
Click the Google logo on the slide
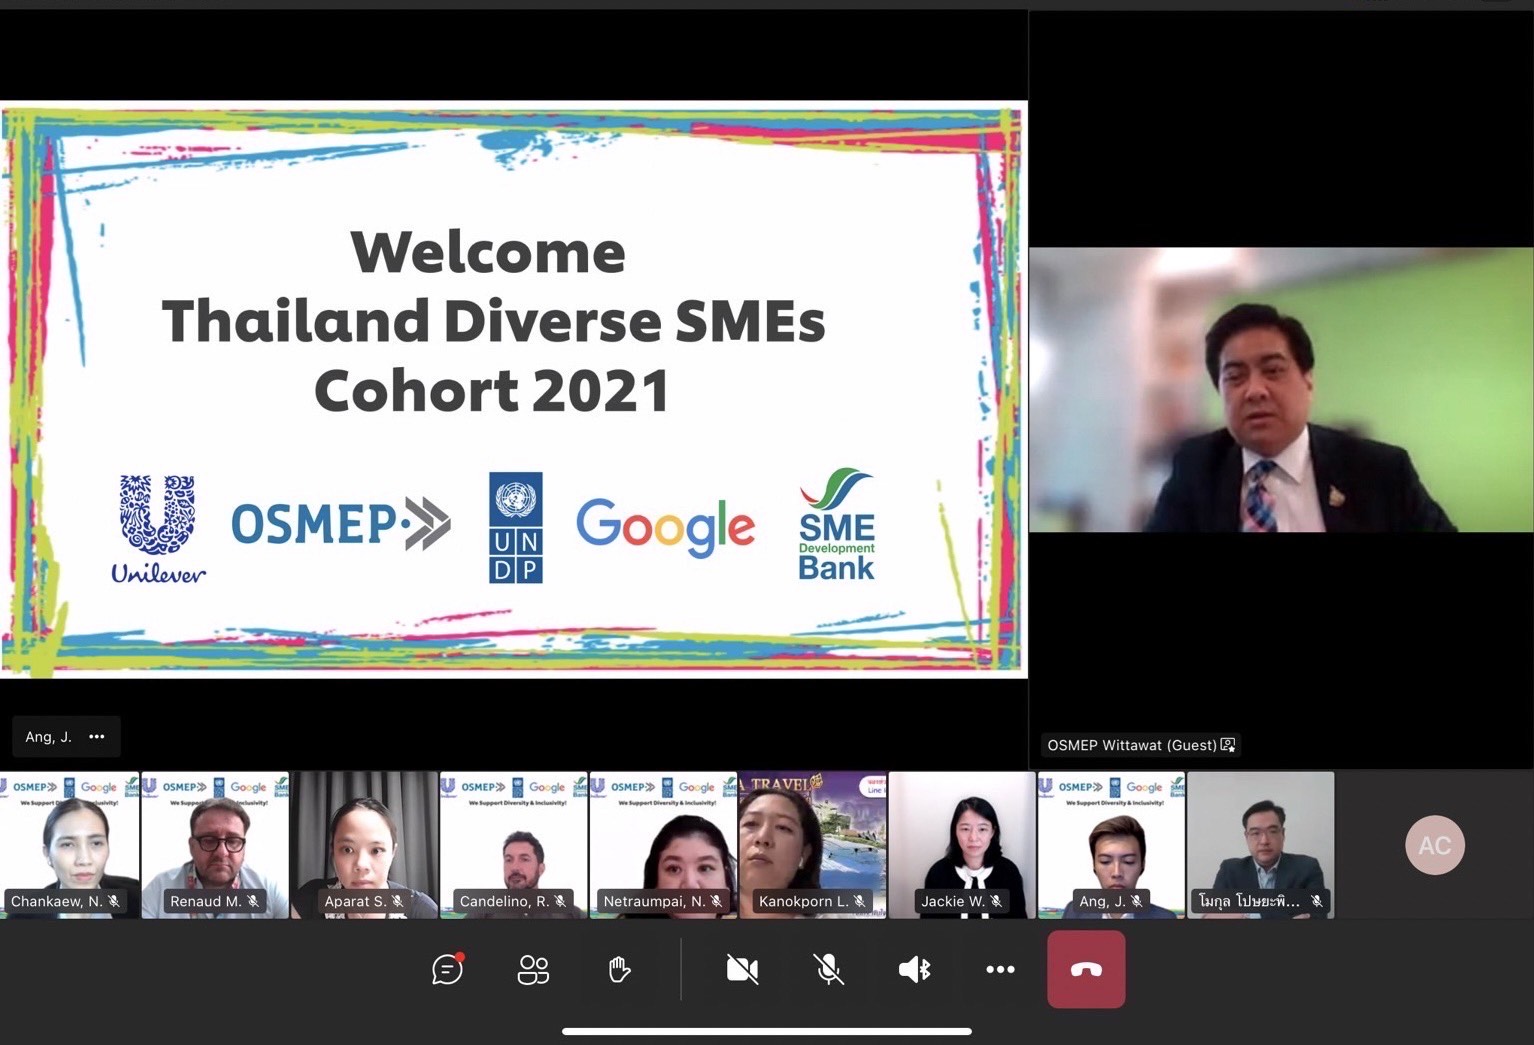tap(665, 527)
